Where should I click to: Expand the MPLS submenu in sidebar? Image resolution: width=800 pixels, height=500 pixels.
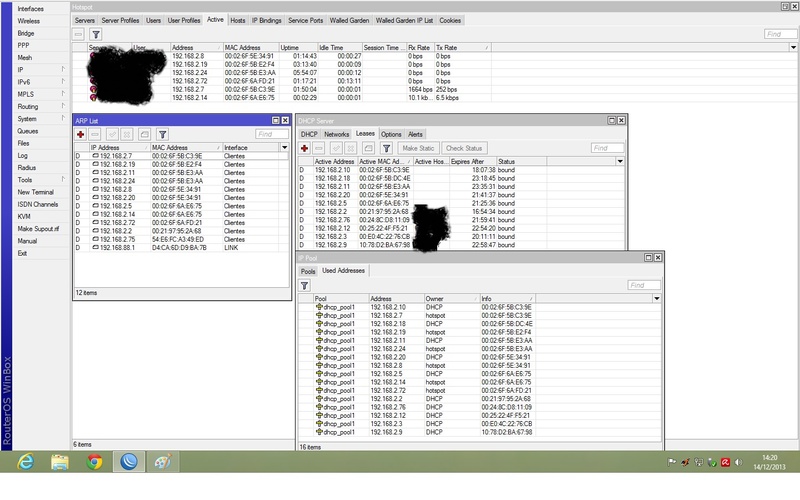[63, 94]
